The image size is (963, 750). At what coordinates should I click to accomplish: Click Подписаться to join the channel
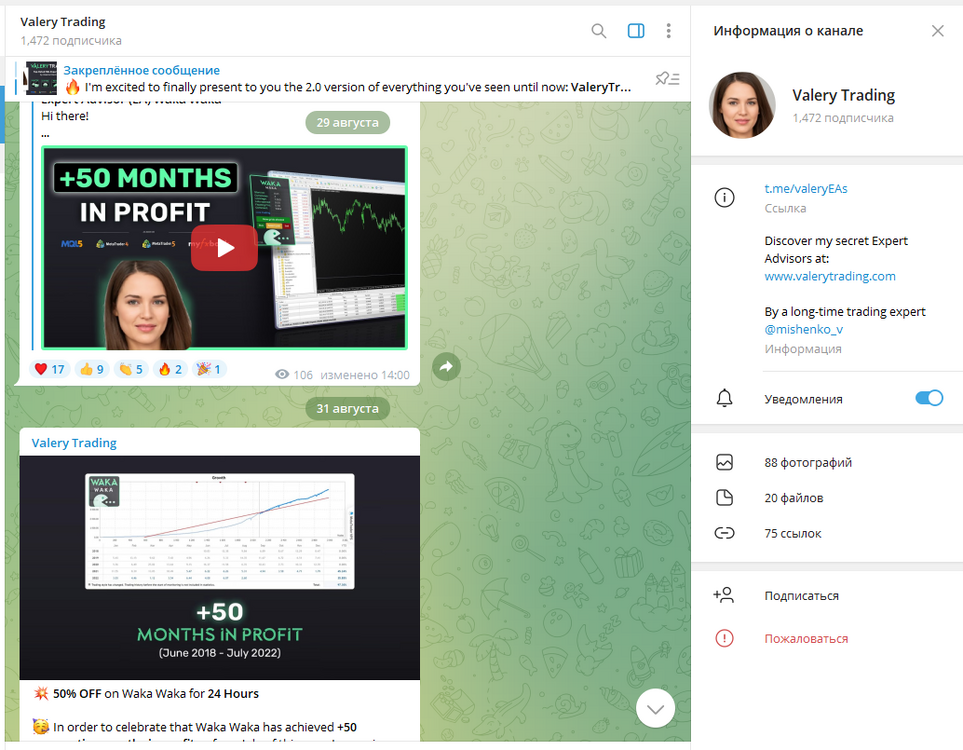point(801,596)
